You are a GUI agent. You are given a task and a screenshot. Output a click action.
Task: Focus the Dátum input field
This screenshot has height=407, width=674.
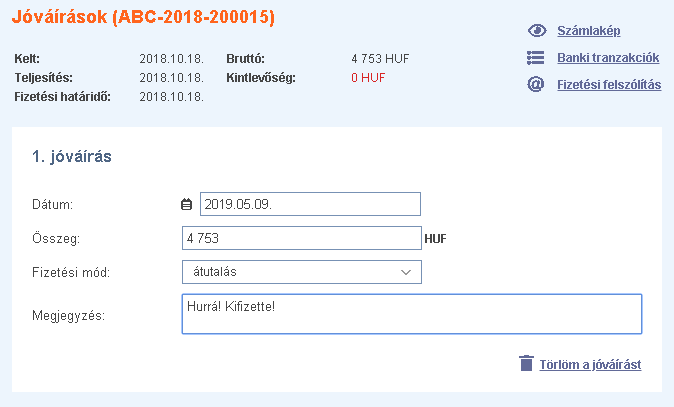310,204
